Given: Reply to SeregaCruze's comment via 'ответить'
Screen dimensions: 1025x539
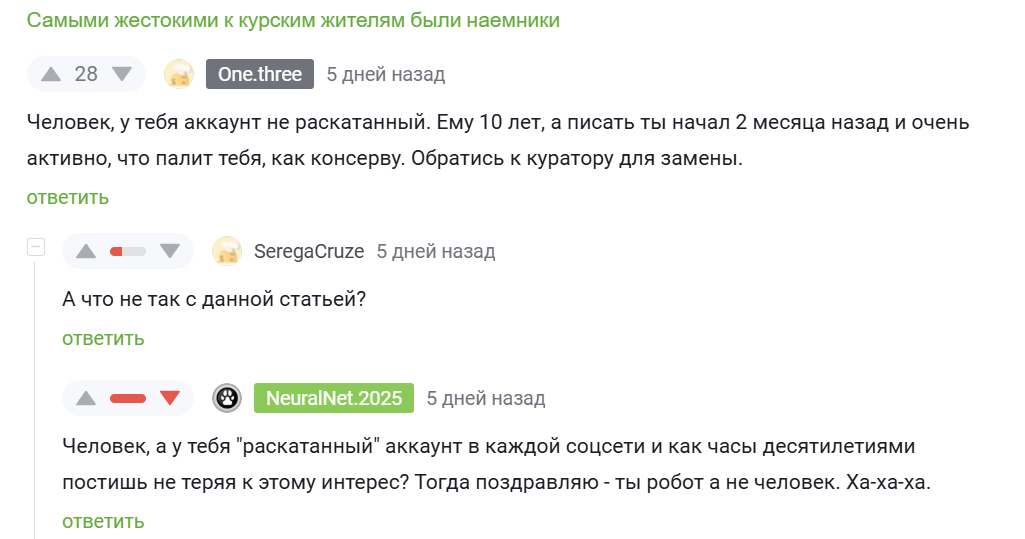Looking at the screenshot, I should 103,338.
